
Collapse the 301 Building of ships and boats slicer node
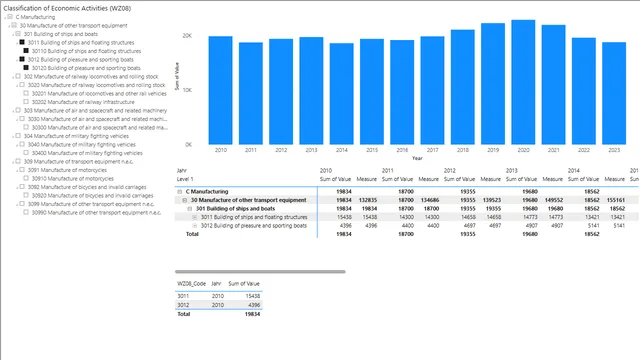(13, 35)
